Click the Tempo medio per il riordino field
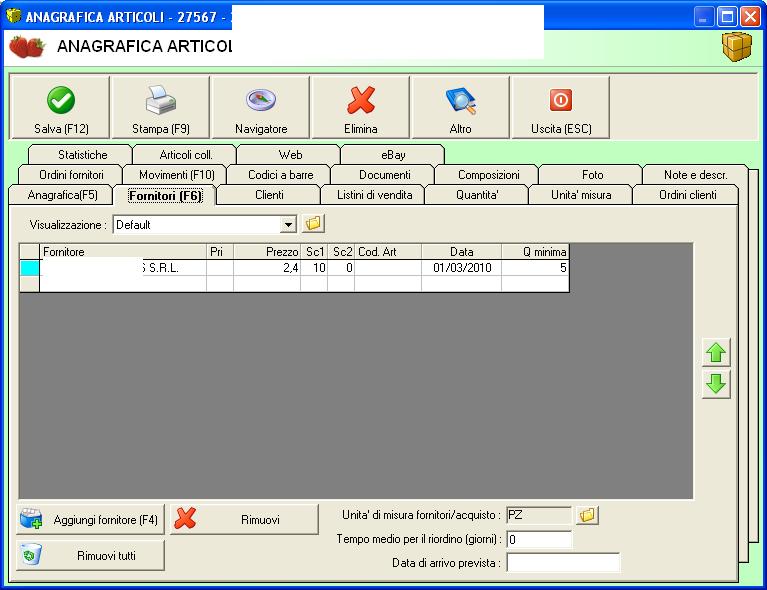This screenshot has width=767, height=590. click(x=539, y=539)
